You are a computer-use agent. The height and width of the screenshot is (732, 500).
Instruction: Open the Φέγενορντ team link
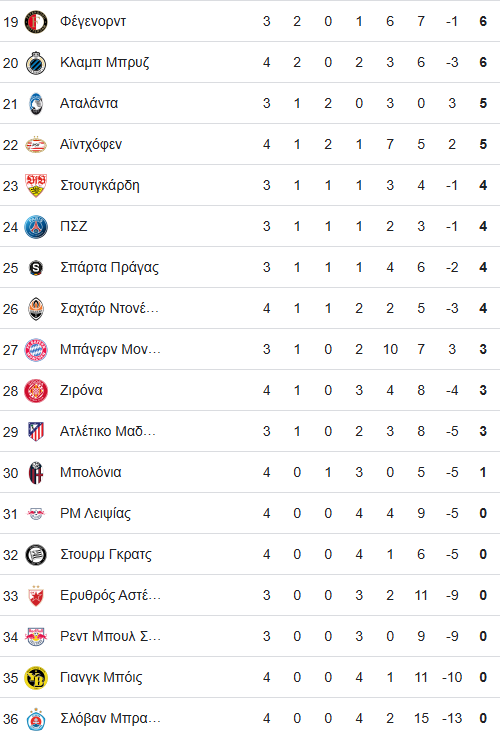pyautogui.click(x=93, y=21)
